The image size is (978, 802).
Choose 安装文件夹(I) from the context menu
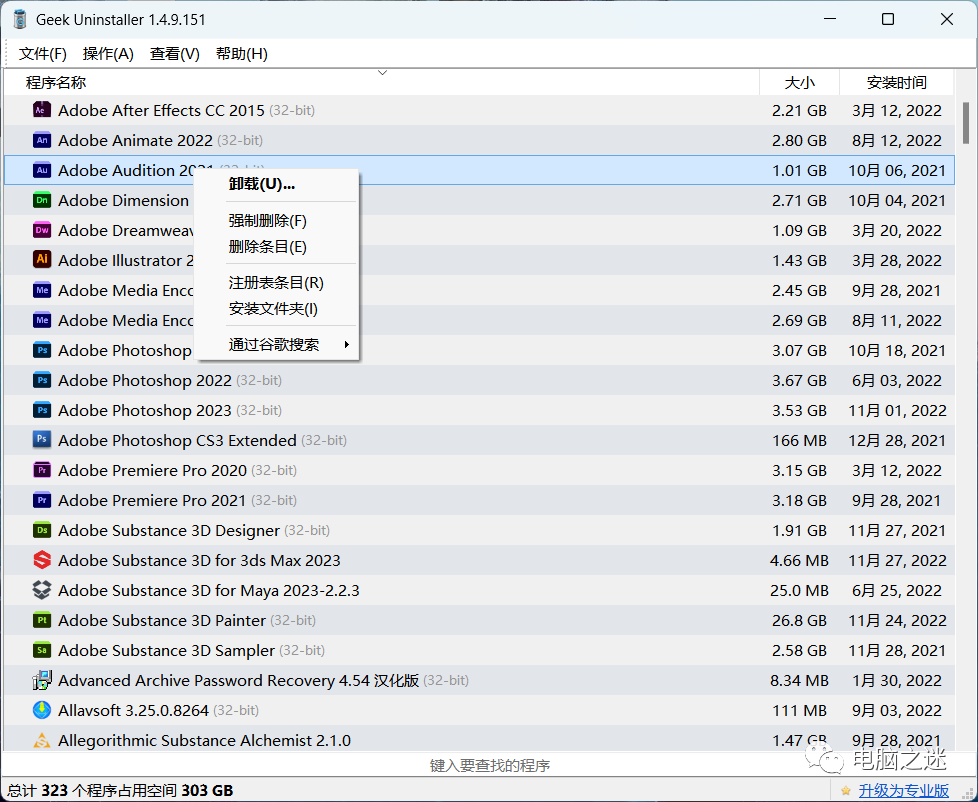(276, 309)
